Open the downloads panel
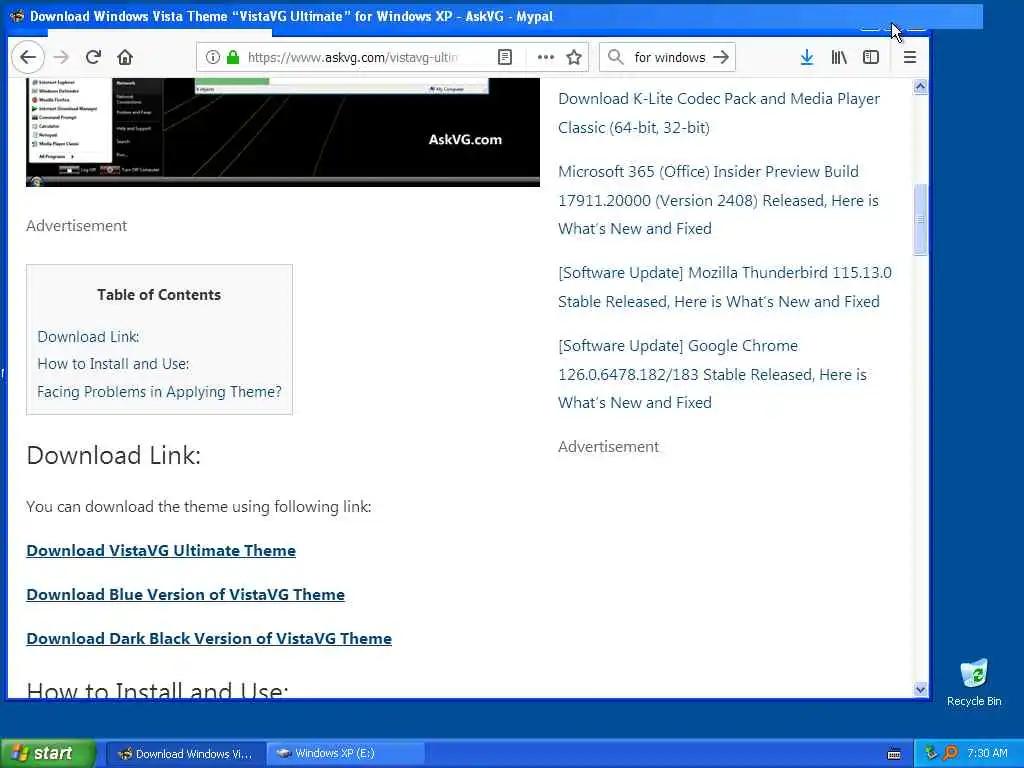The width and height of the screenshot is (1024, 768). pyautogui.click(x=807, y=57)
